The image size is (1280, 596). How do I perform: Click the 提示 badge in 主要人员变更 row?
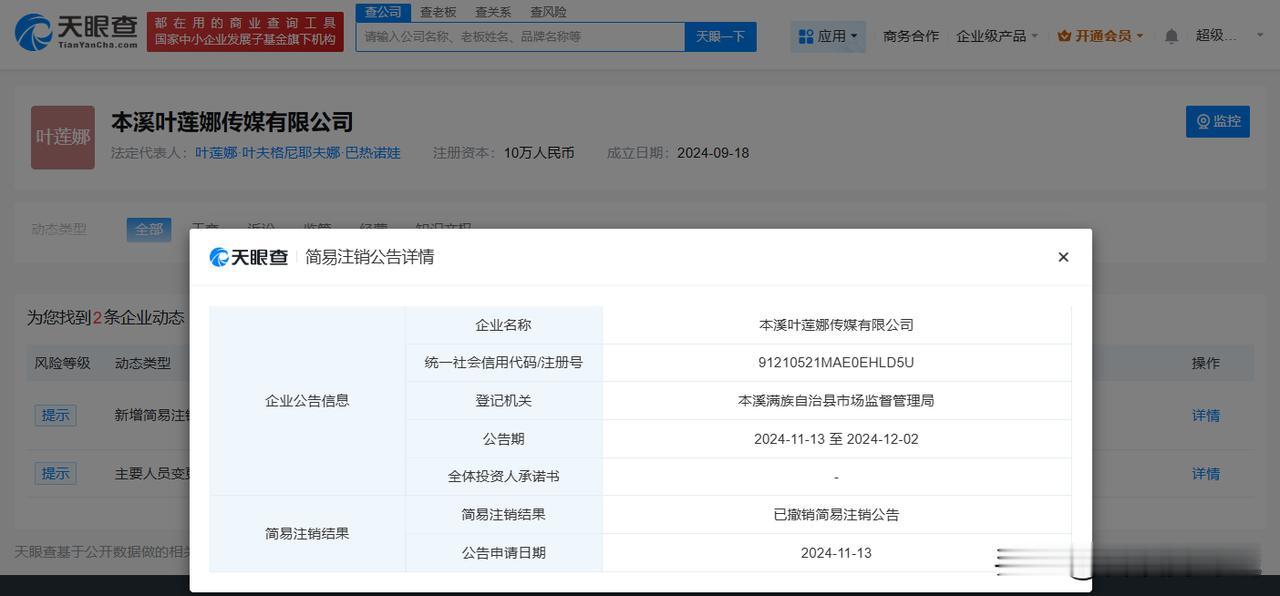55,474
